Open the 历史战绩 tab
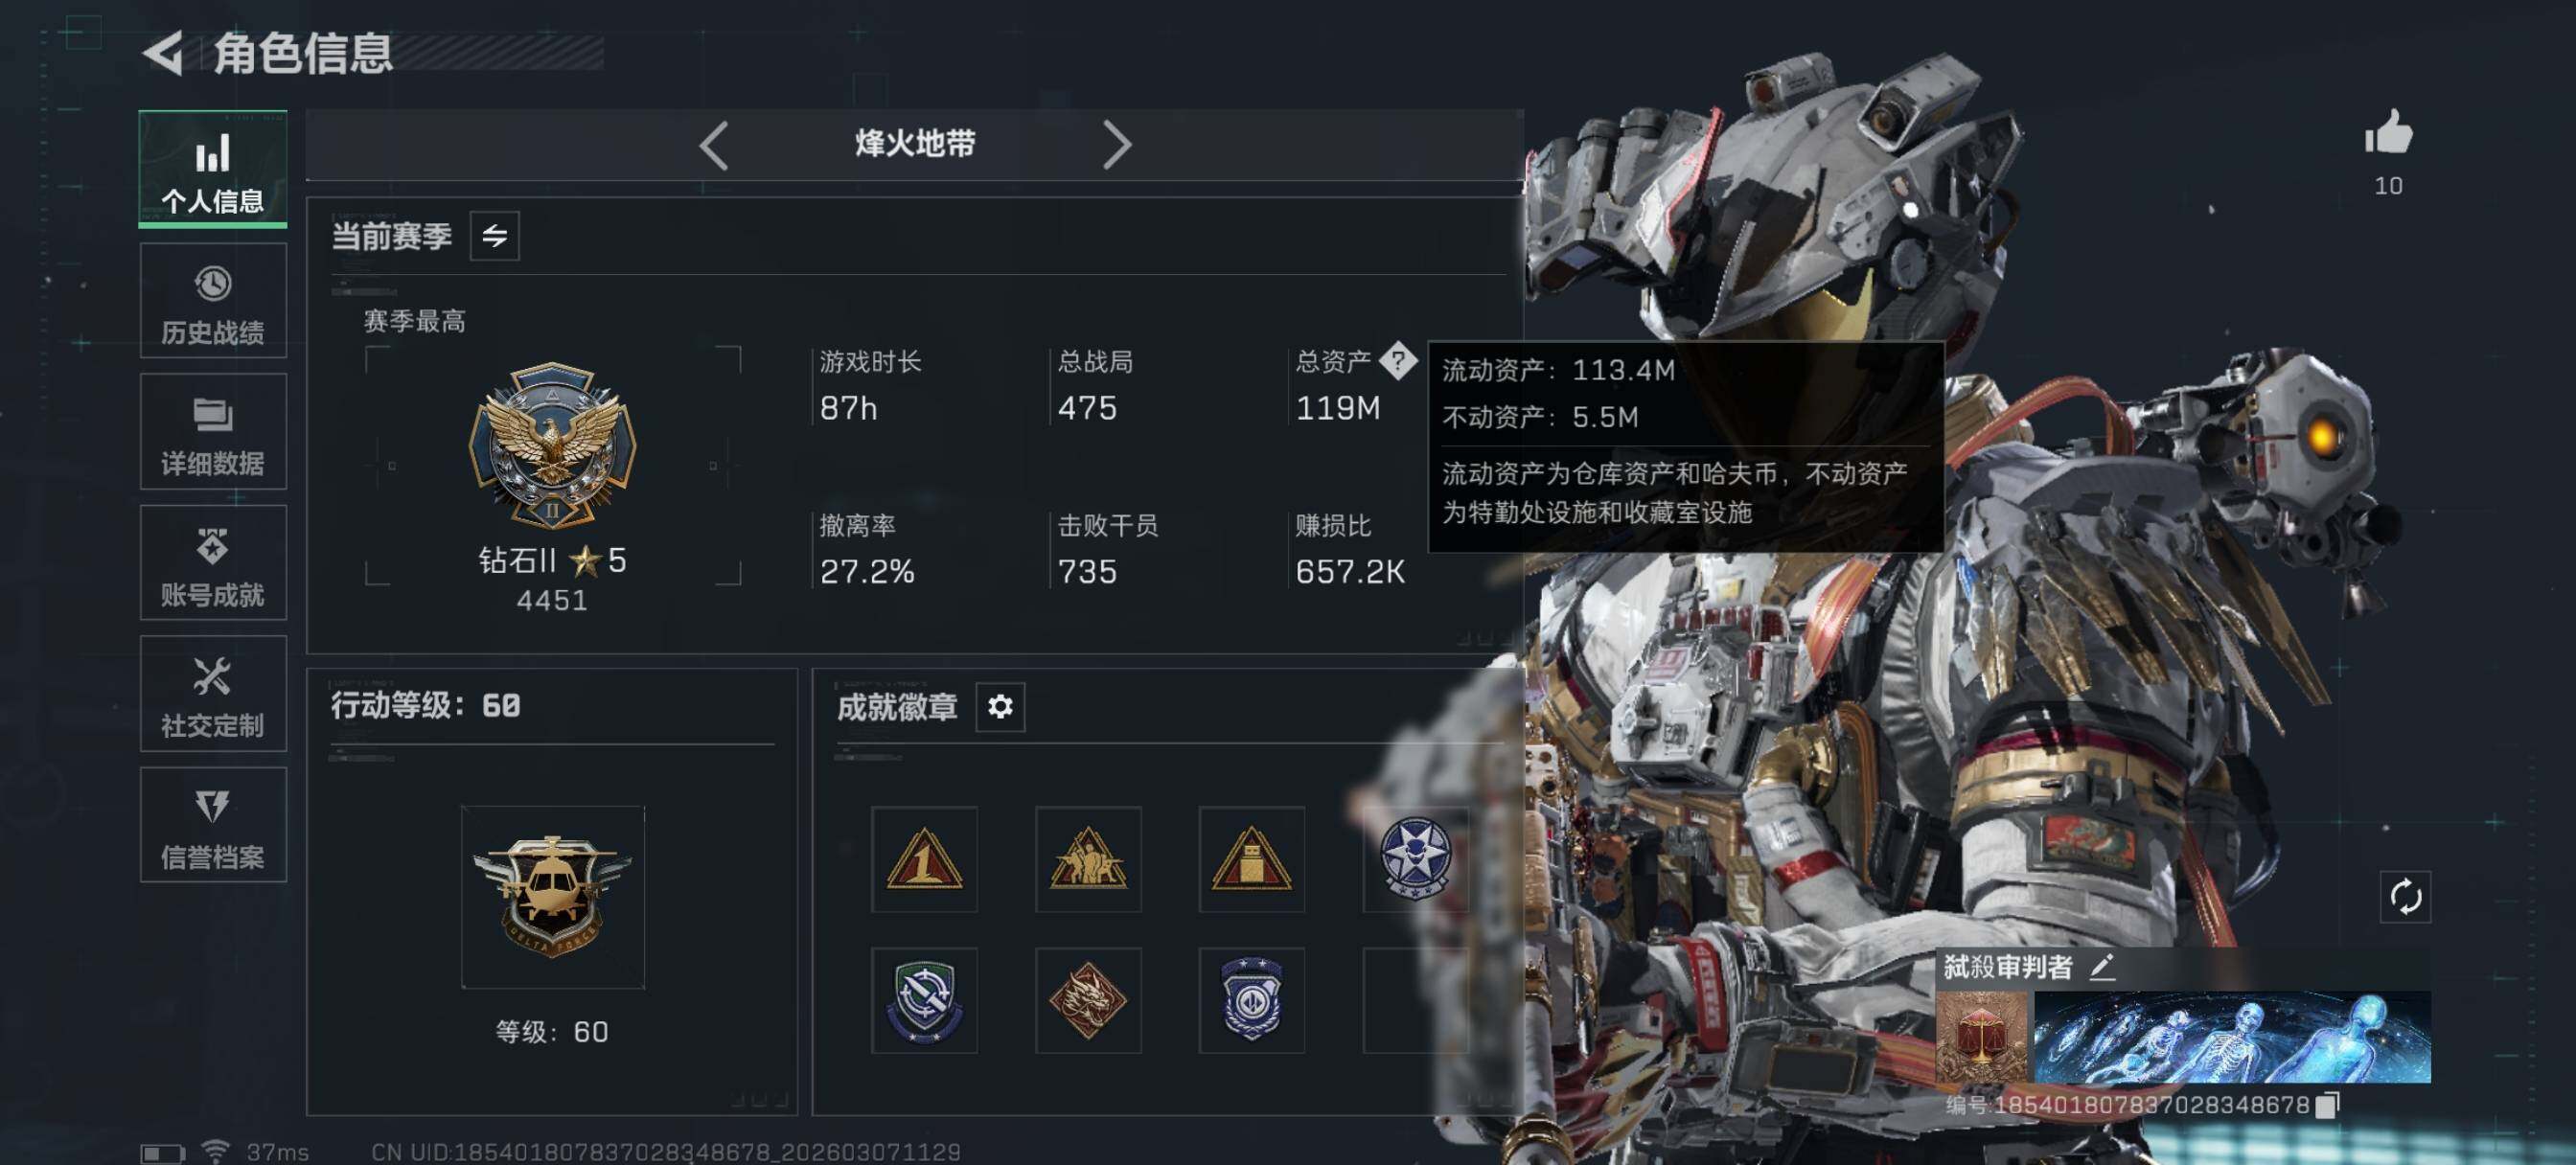This screenshot has width=2576, height=1165. click(x=213, y=301)
